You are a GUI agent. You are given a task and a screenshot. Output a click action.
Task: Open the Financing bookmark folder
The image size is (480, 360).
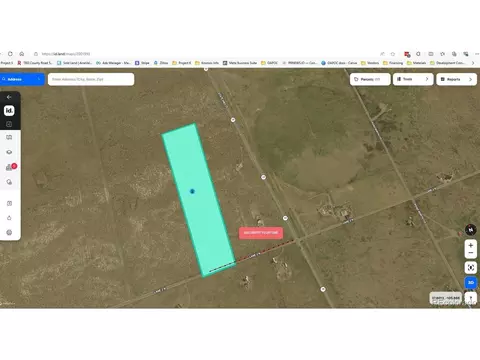tap(393, 63)
